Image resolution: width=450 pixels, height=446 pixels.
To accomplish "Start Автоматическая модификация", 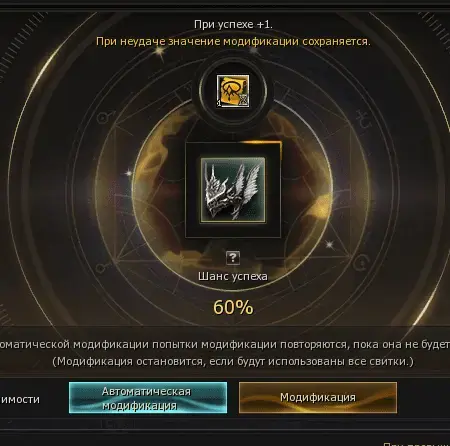I will [x=148, y=398].
